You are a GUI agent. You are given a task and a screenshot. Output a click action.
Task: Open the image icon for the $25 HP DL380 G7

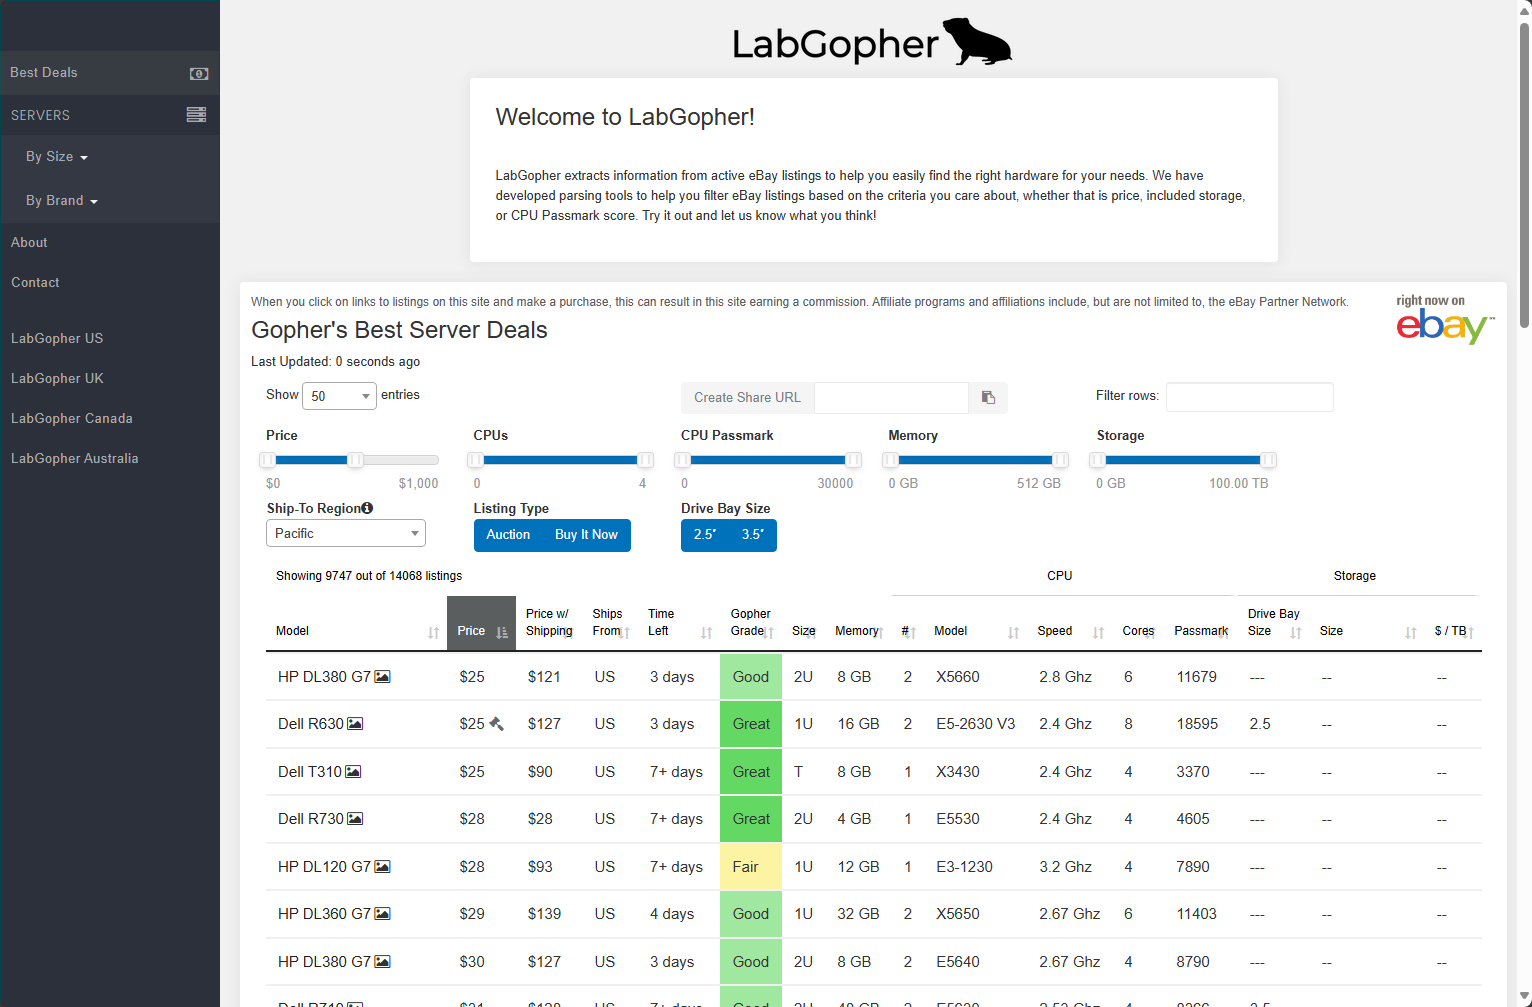pyautogui.click(x=382, y=677)
